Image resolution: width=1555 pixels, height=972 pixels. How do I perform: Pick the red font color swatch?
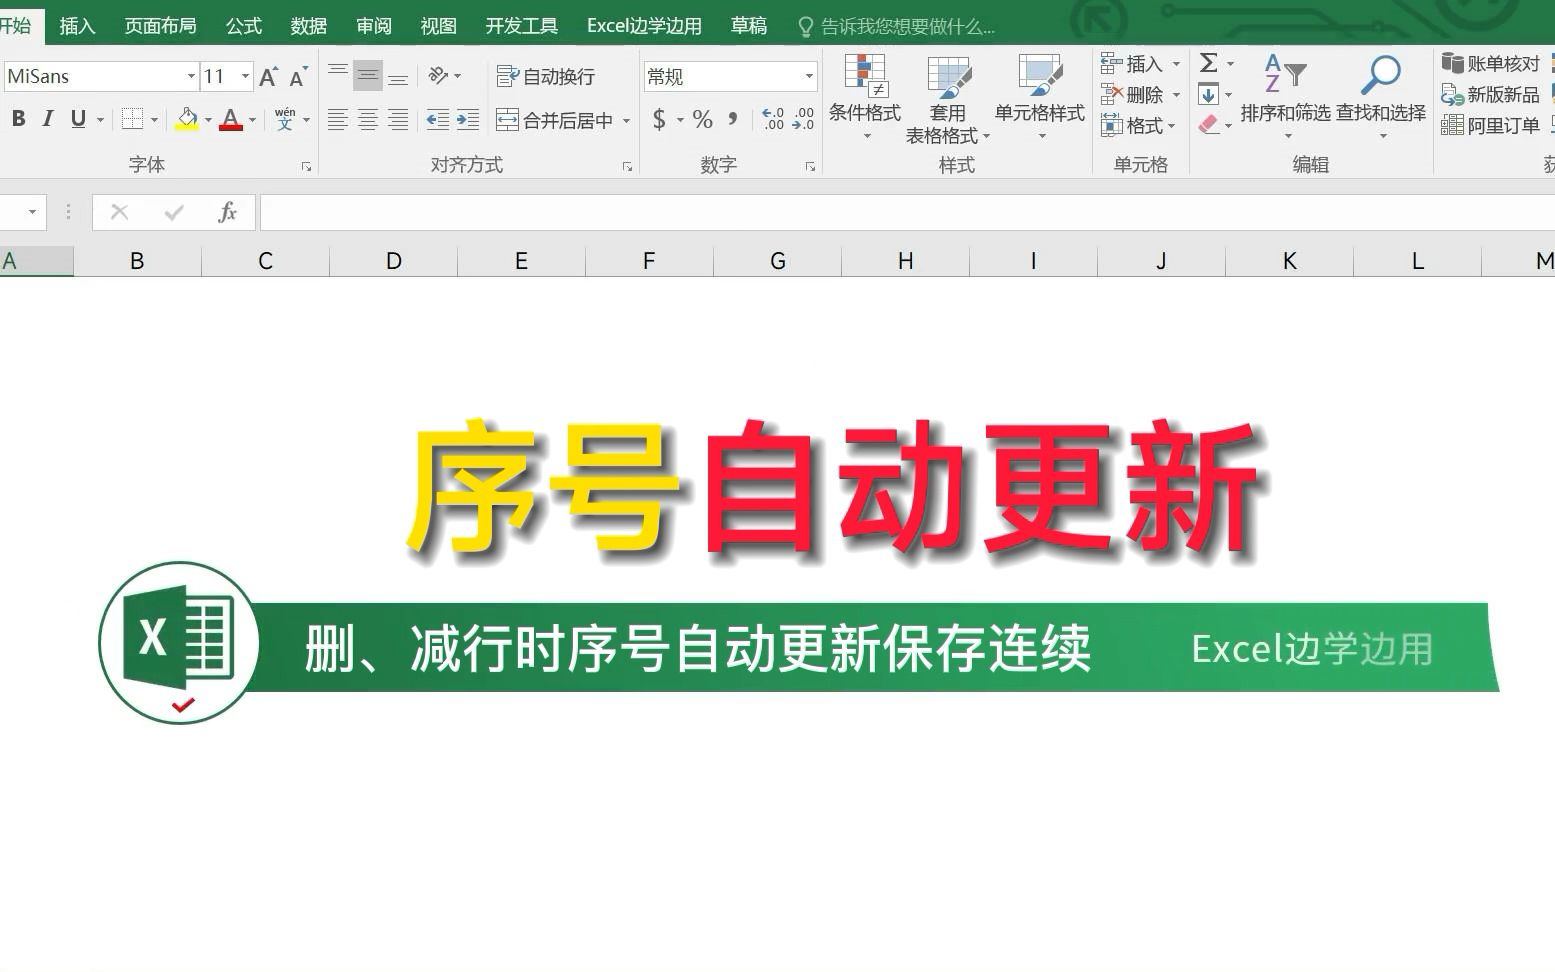231,128
